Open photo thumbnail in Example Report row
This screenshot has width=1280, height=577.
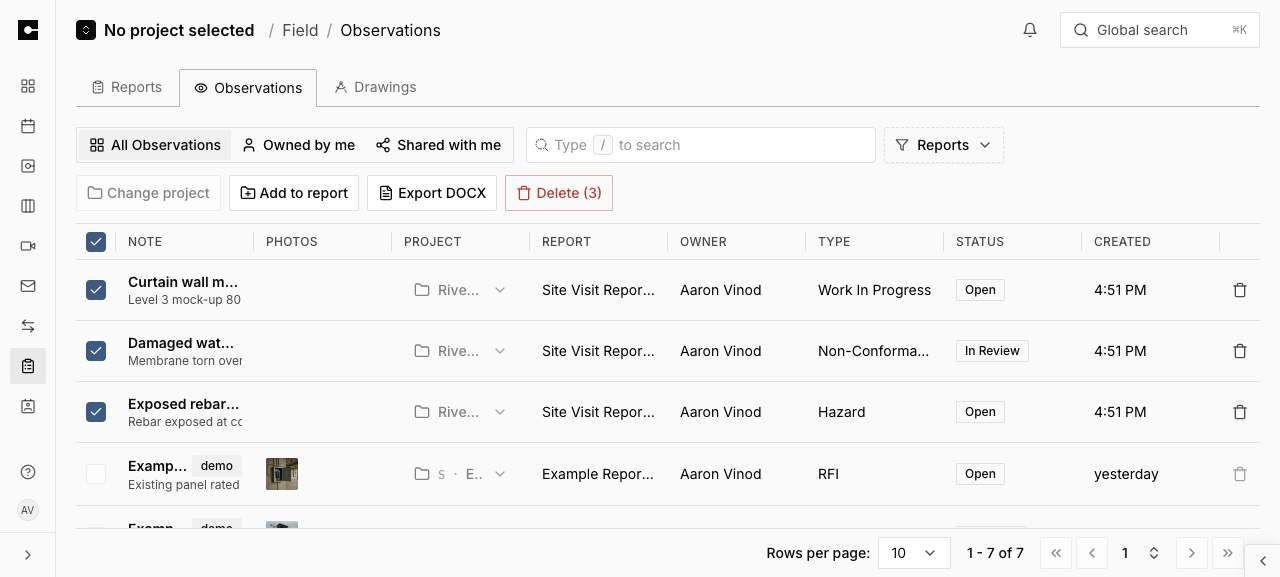[x=282, y=474]
